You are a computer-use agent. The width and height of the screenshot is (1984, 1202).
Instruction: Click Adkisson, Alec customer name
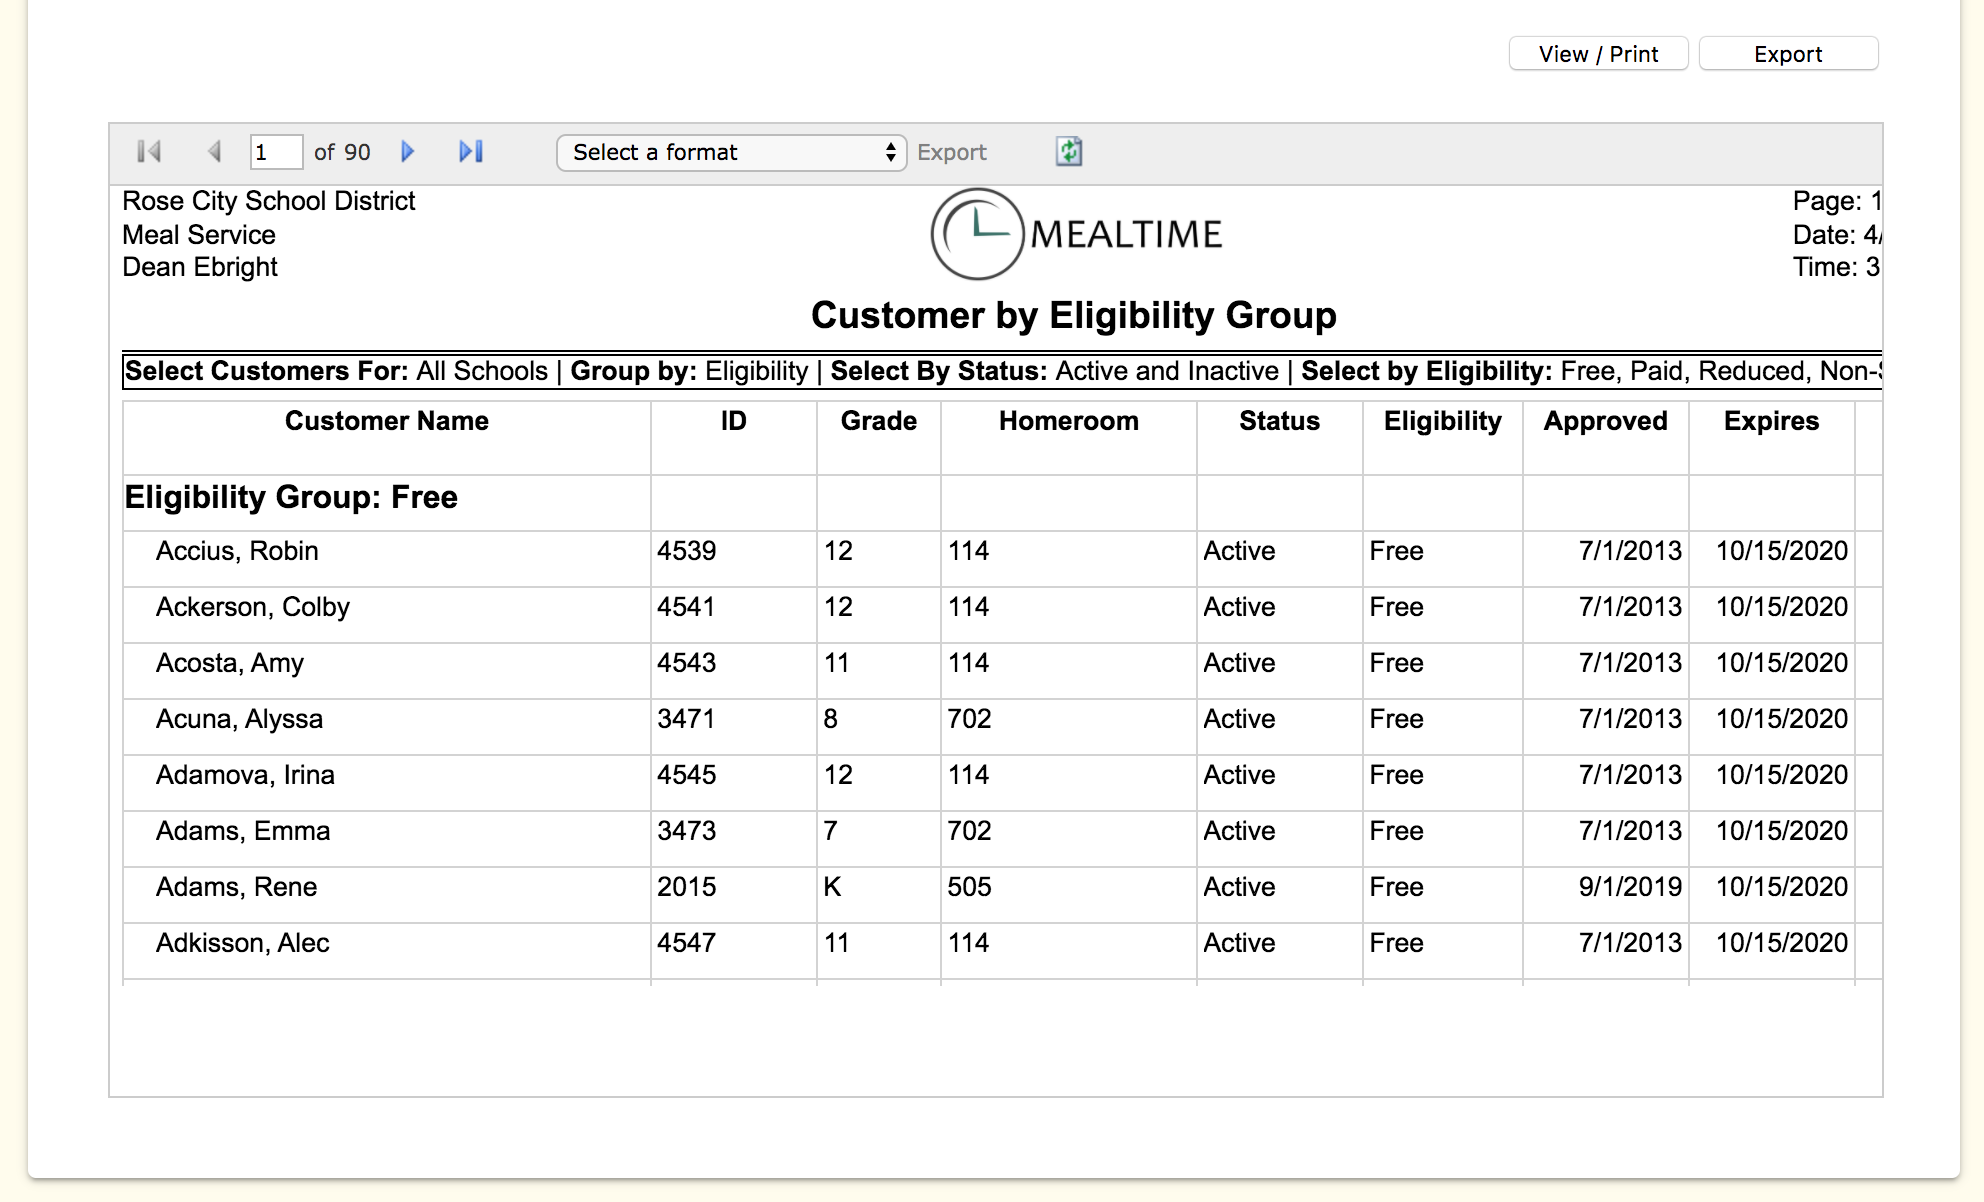[242, 943]
